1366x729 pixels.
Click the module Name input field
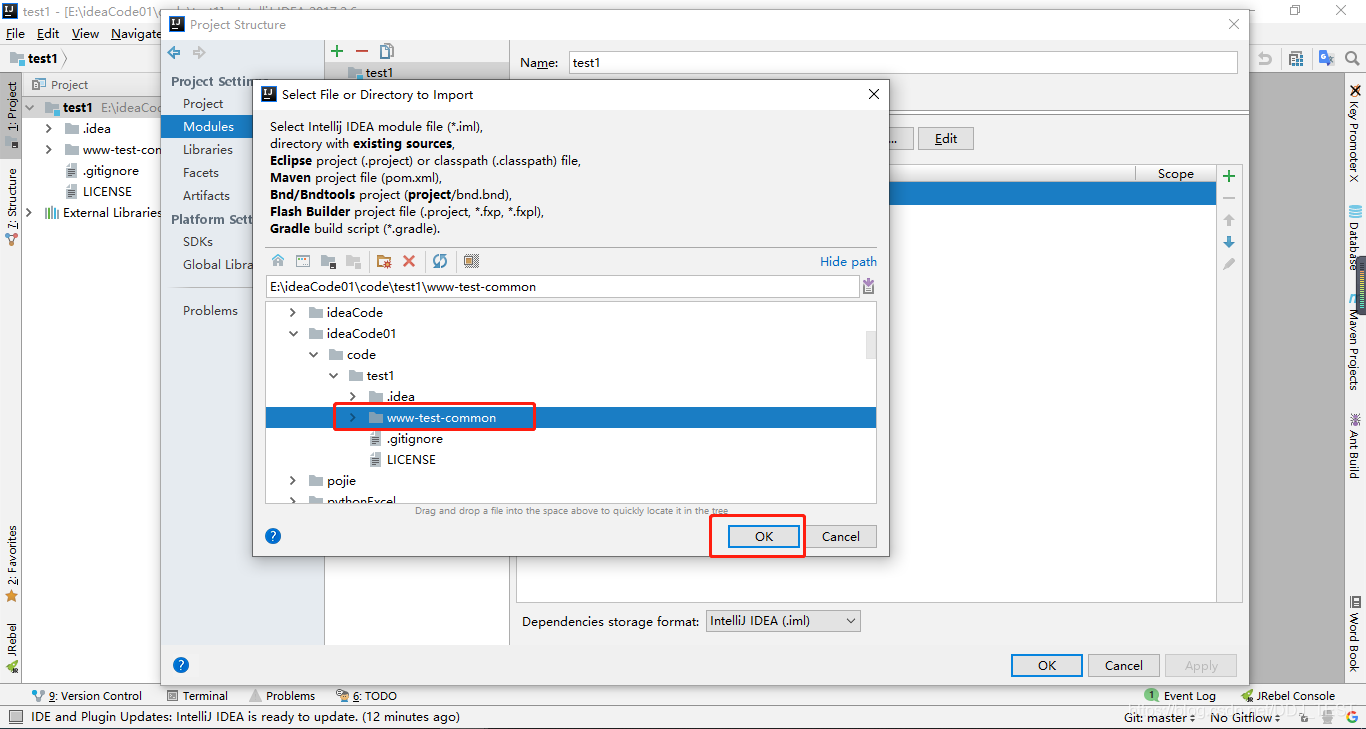903,62
